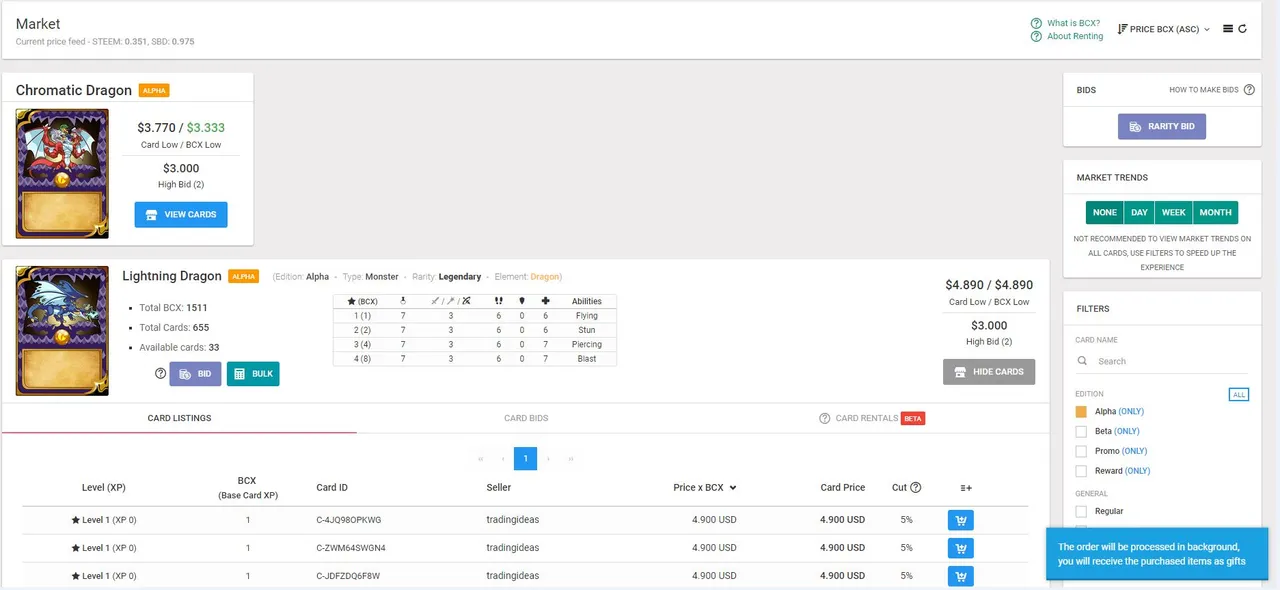Click the help icon next to Cut
Image resolution: width=1280 pixels, height=590 pixels.
click(916, 488)
